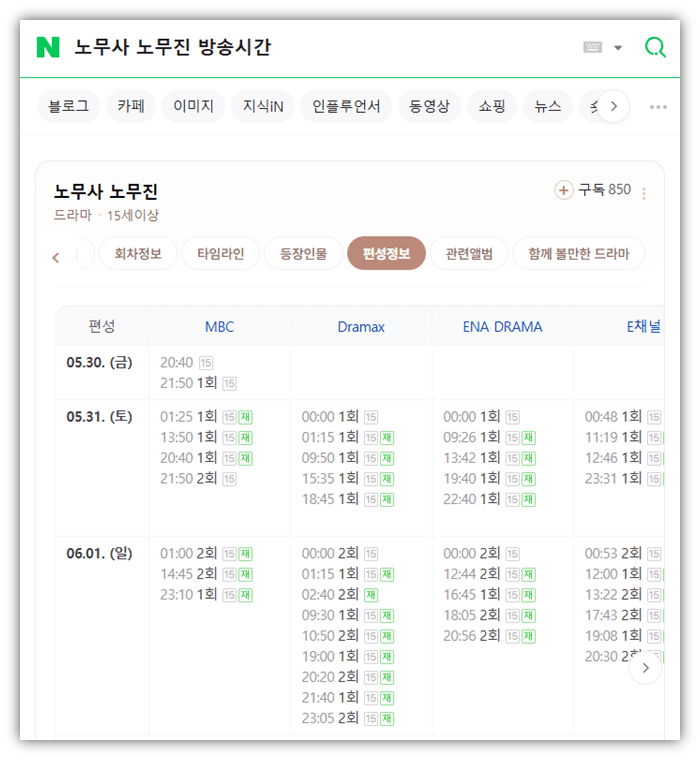The image size is (700, 760).
Task: Select the 쇼핑 tab
Action: click(x=492, y=106)
